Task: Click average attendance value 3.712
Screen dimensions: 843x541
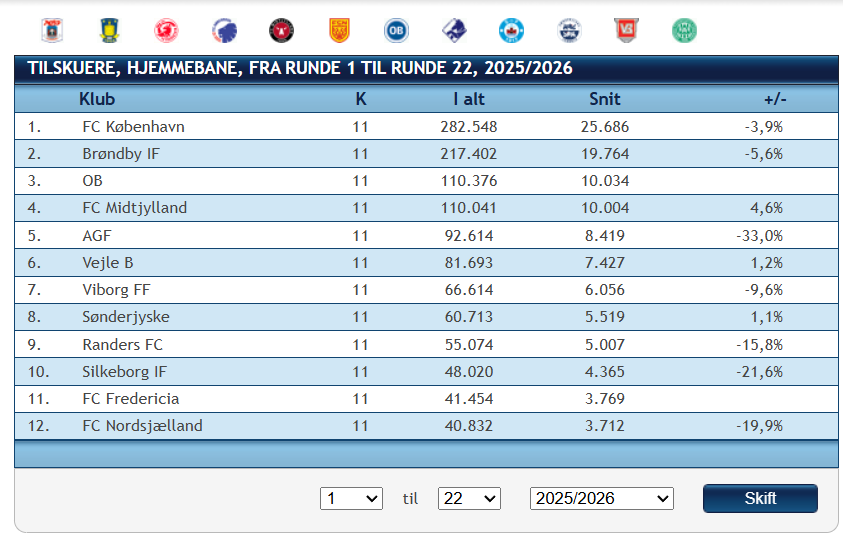Action: click(x=605, y=425)
